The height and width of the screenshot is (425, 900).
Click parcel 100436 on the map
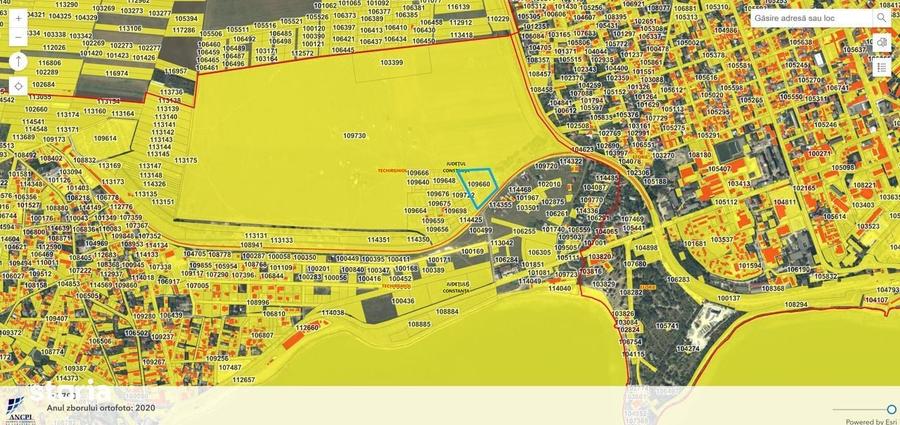coord(403,300)
